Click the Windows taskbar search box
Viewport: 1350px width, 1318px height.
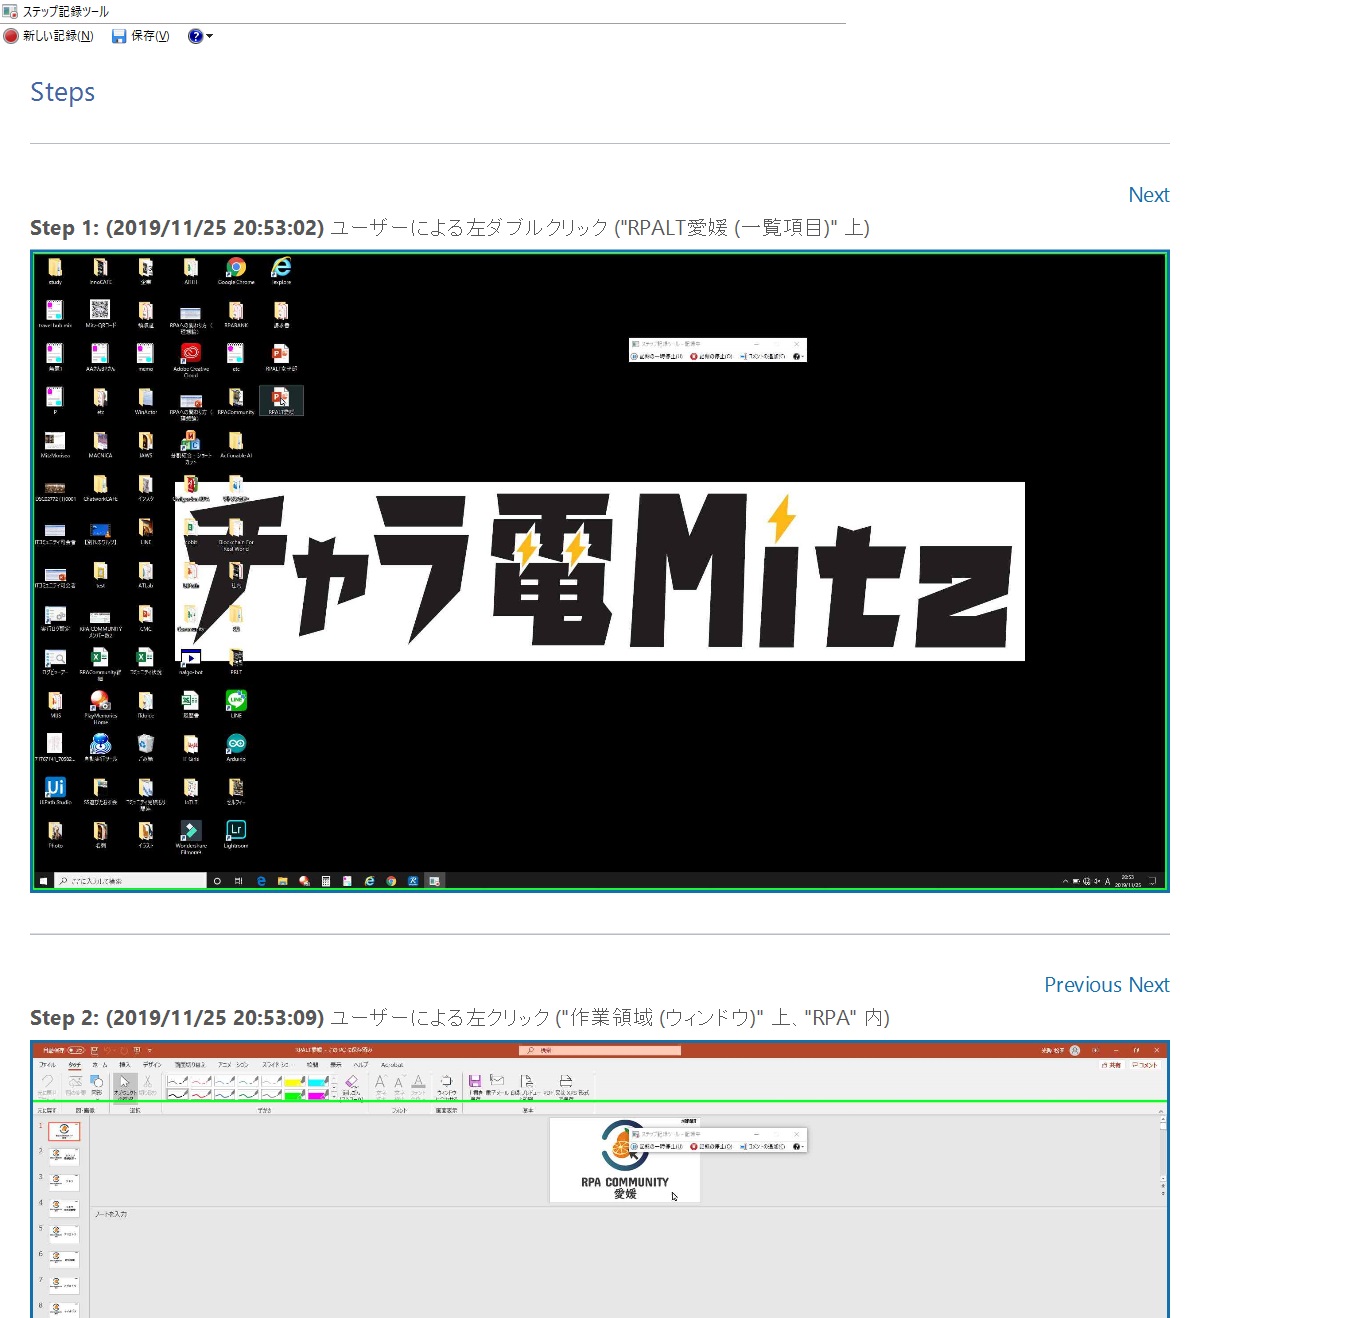[130, 881]
